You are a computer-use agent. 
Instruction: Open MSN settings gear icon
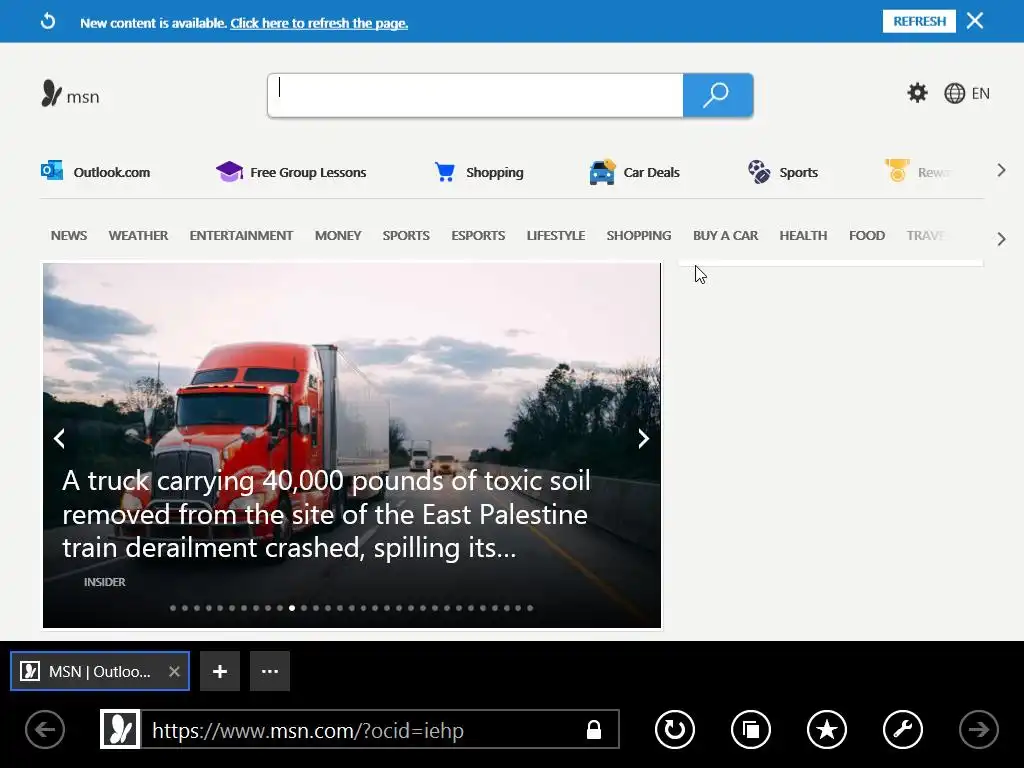tap(917, 93)
